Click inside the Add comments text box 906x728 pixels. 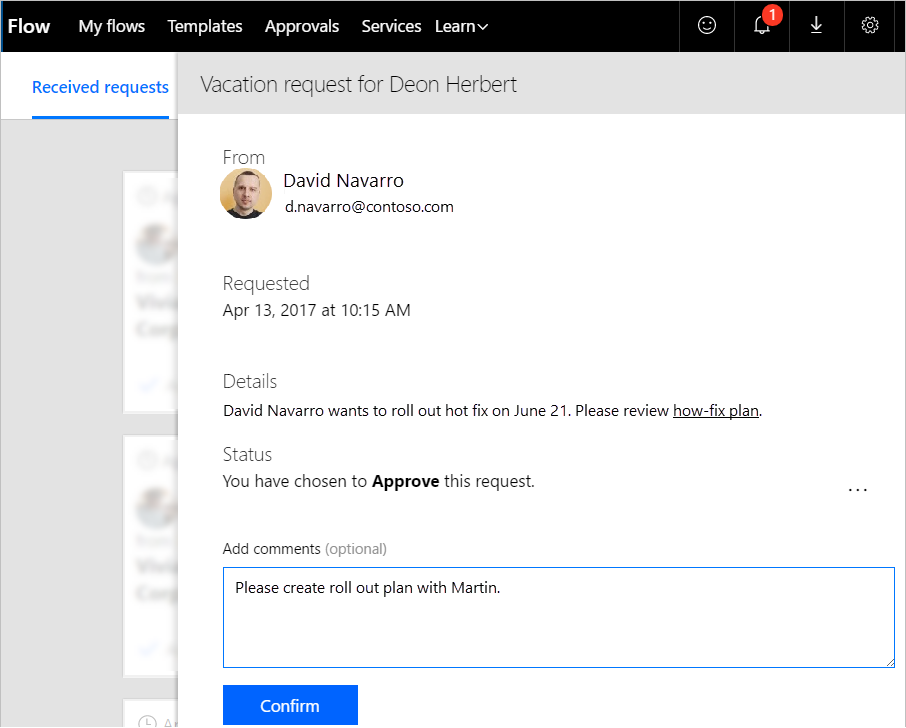click(x=558, y=615)
